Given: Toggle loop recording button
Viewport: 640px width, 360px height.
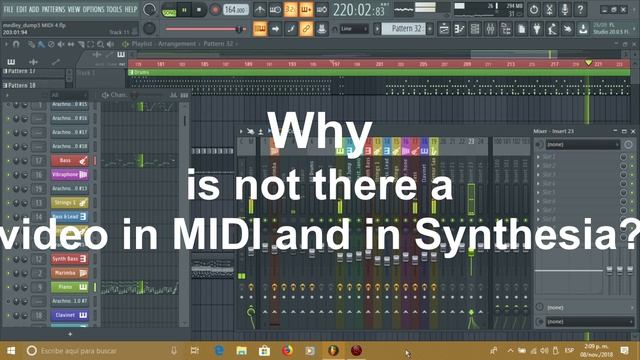Looking at the screenshot, I should [x=322, y=10].
